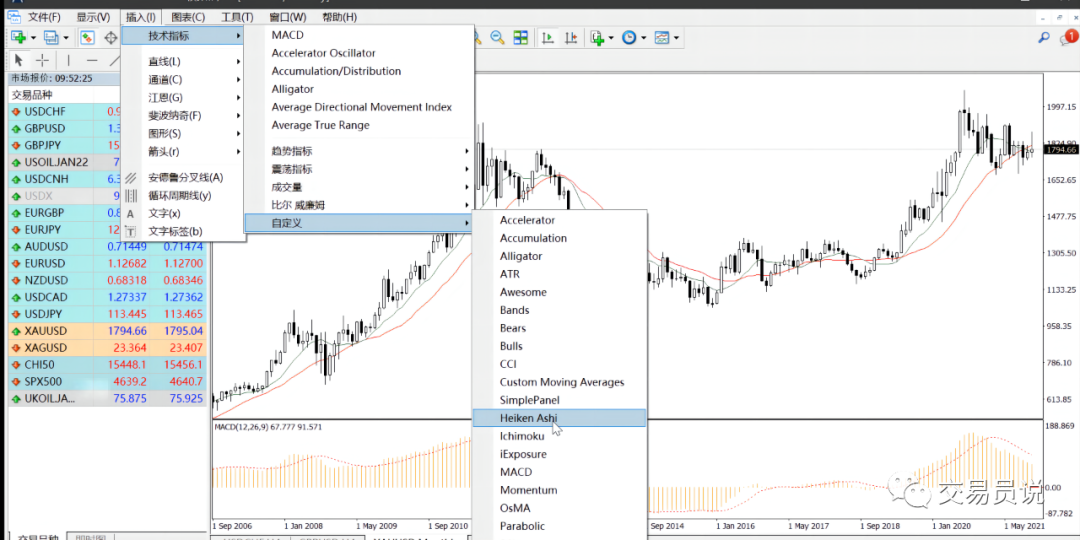Click the arrow icon next to EURUSD
The image size is (1080, 540).
click(x=16, y=264)
